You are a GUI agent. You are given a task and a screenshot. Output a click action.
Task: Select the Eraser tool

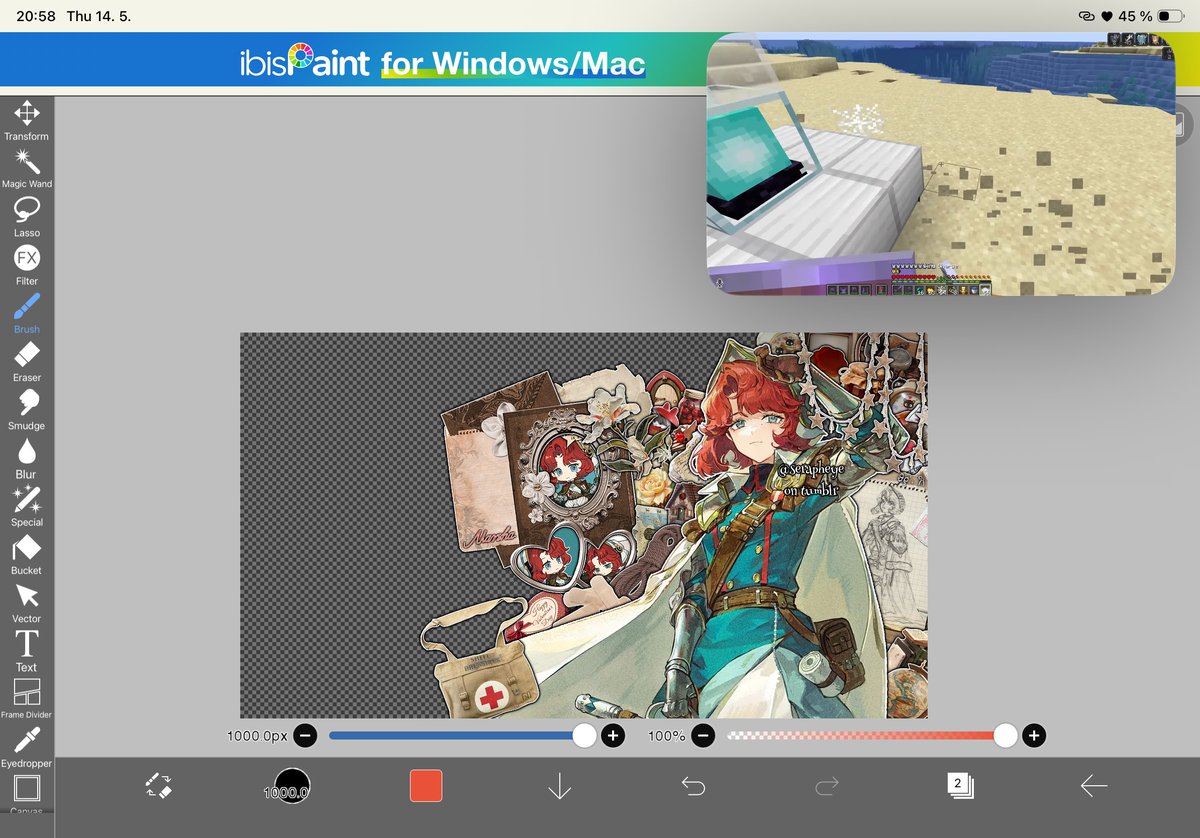click(x=26, y=361)
